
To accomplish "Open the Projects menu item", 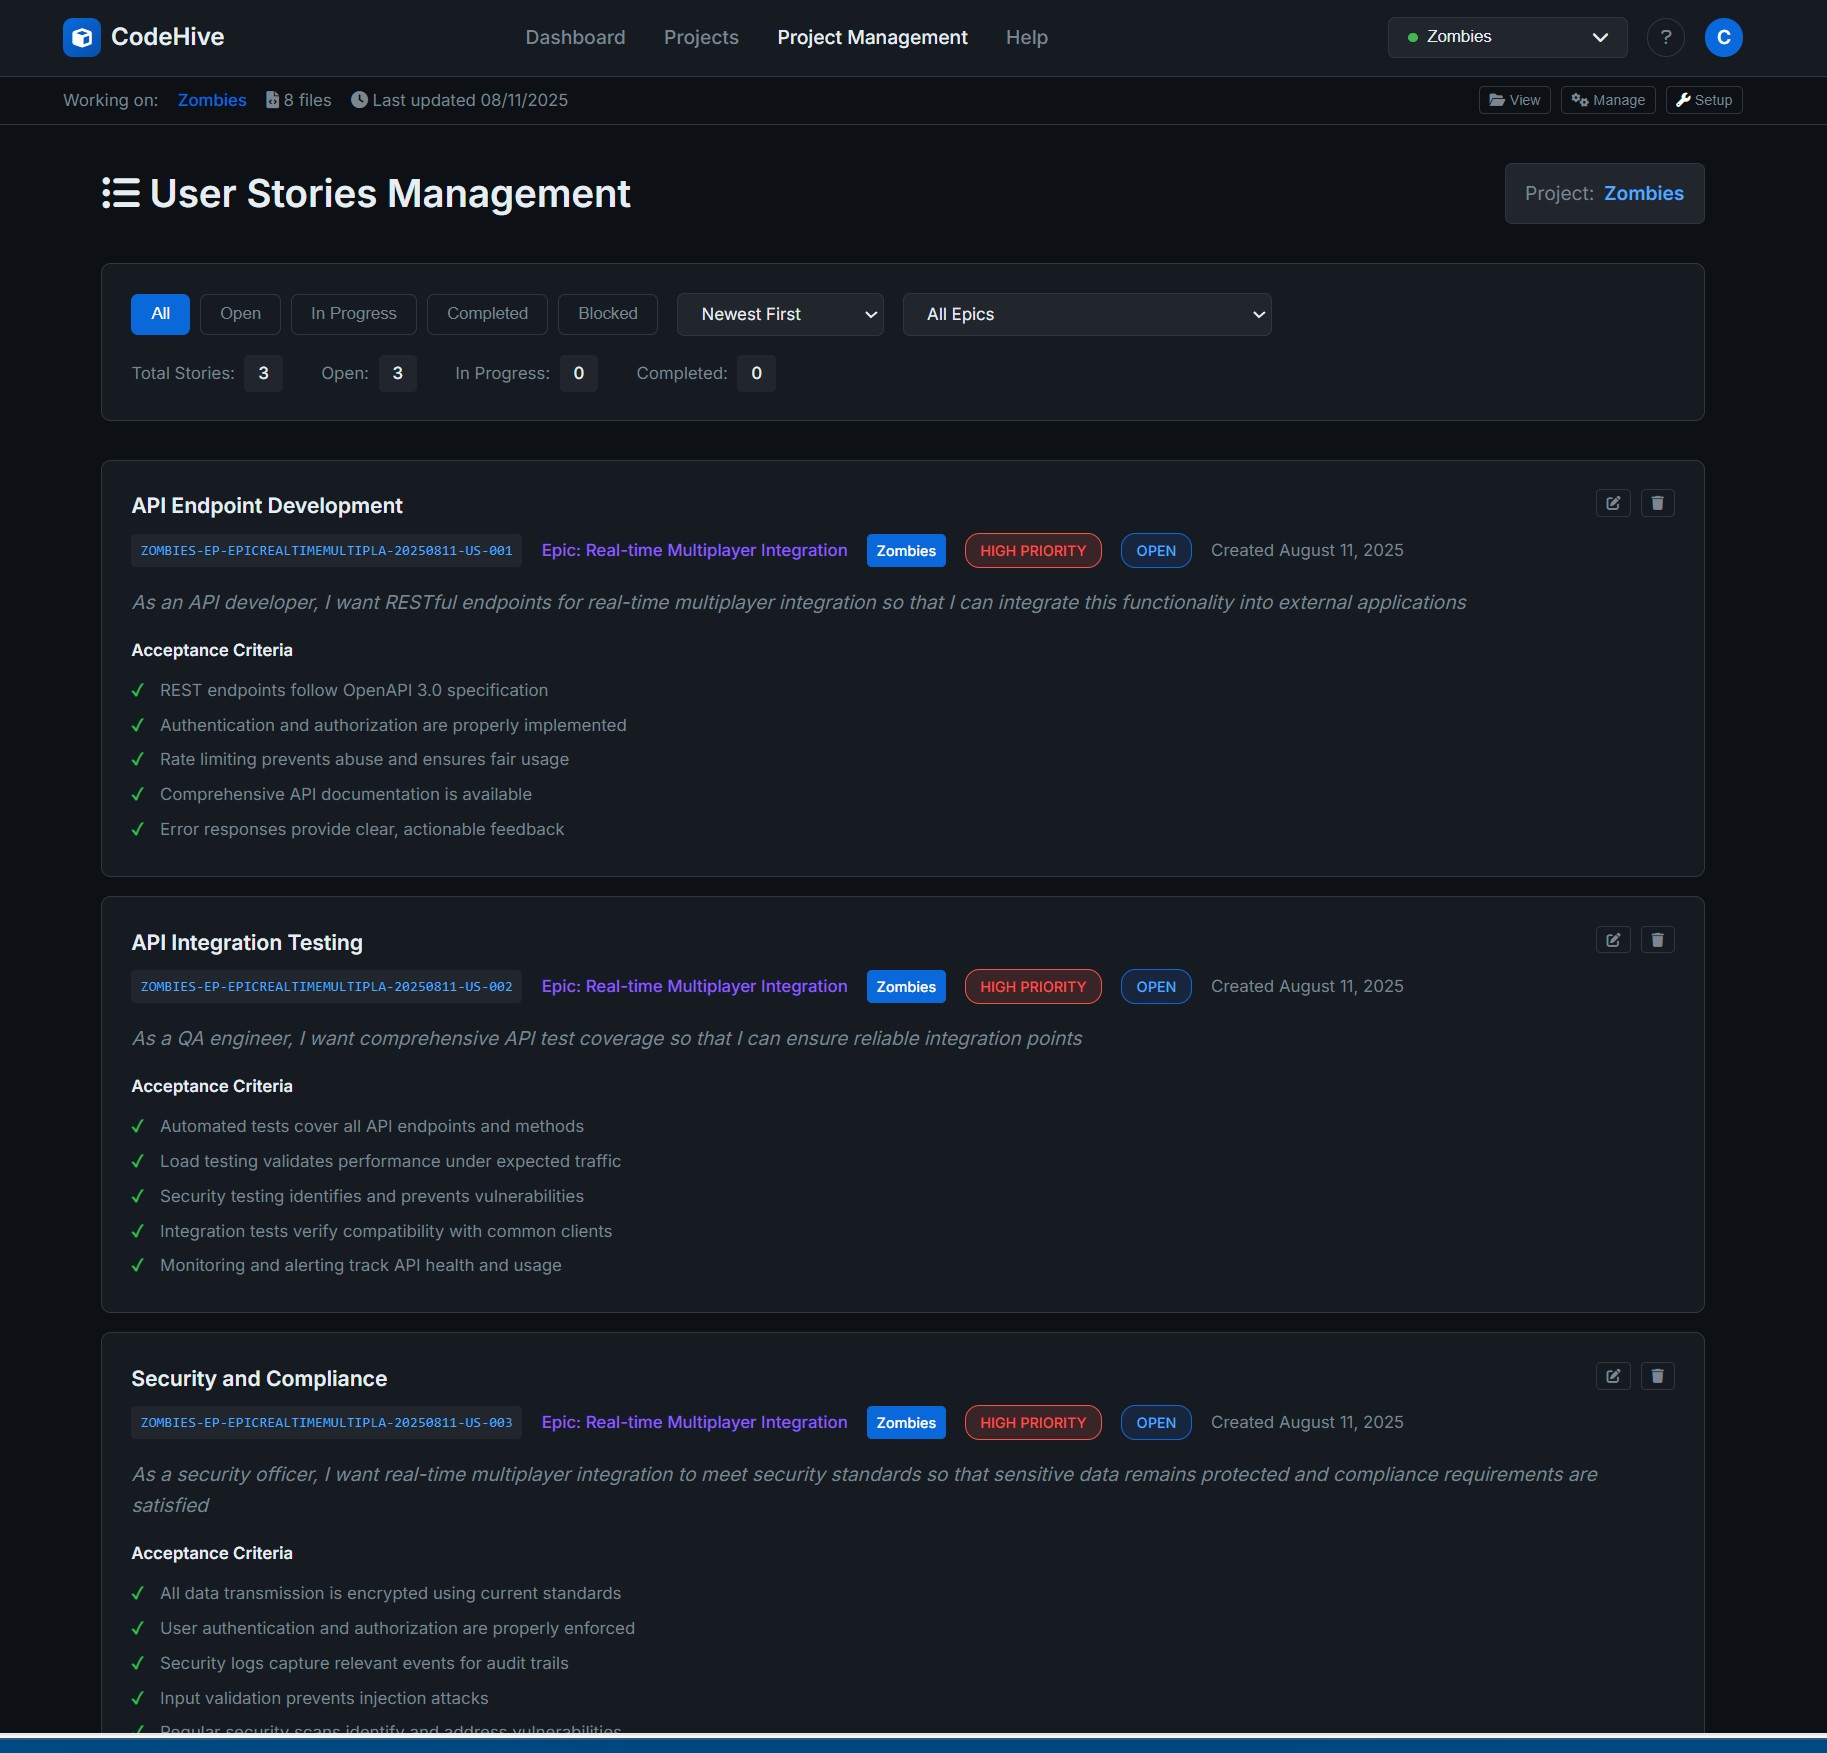I will 700,37.
